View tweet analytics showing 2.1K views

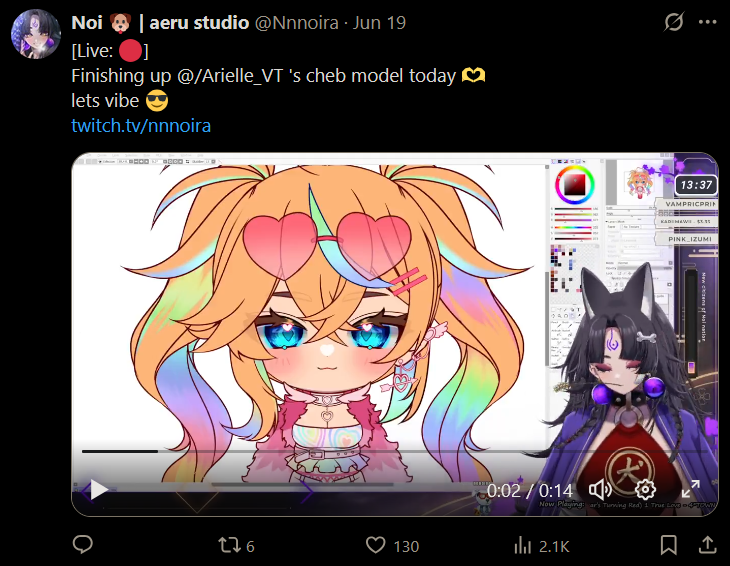pos(541,546)
